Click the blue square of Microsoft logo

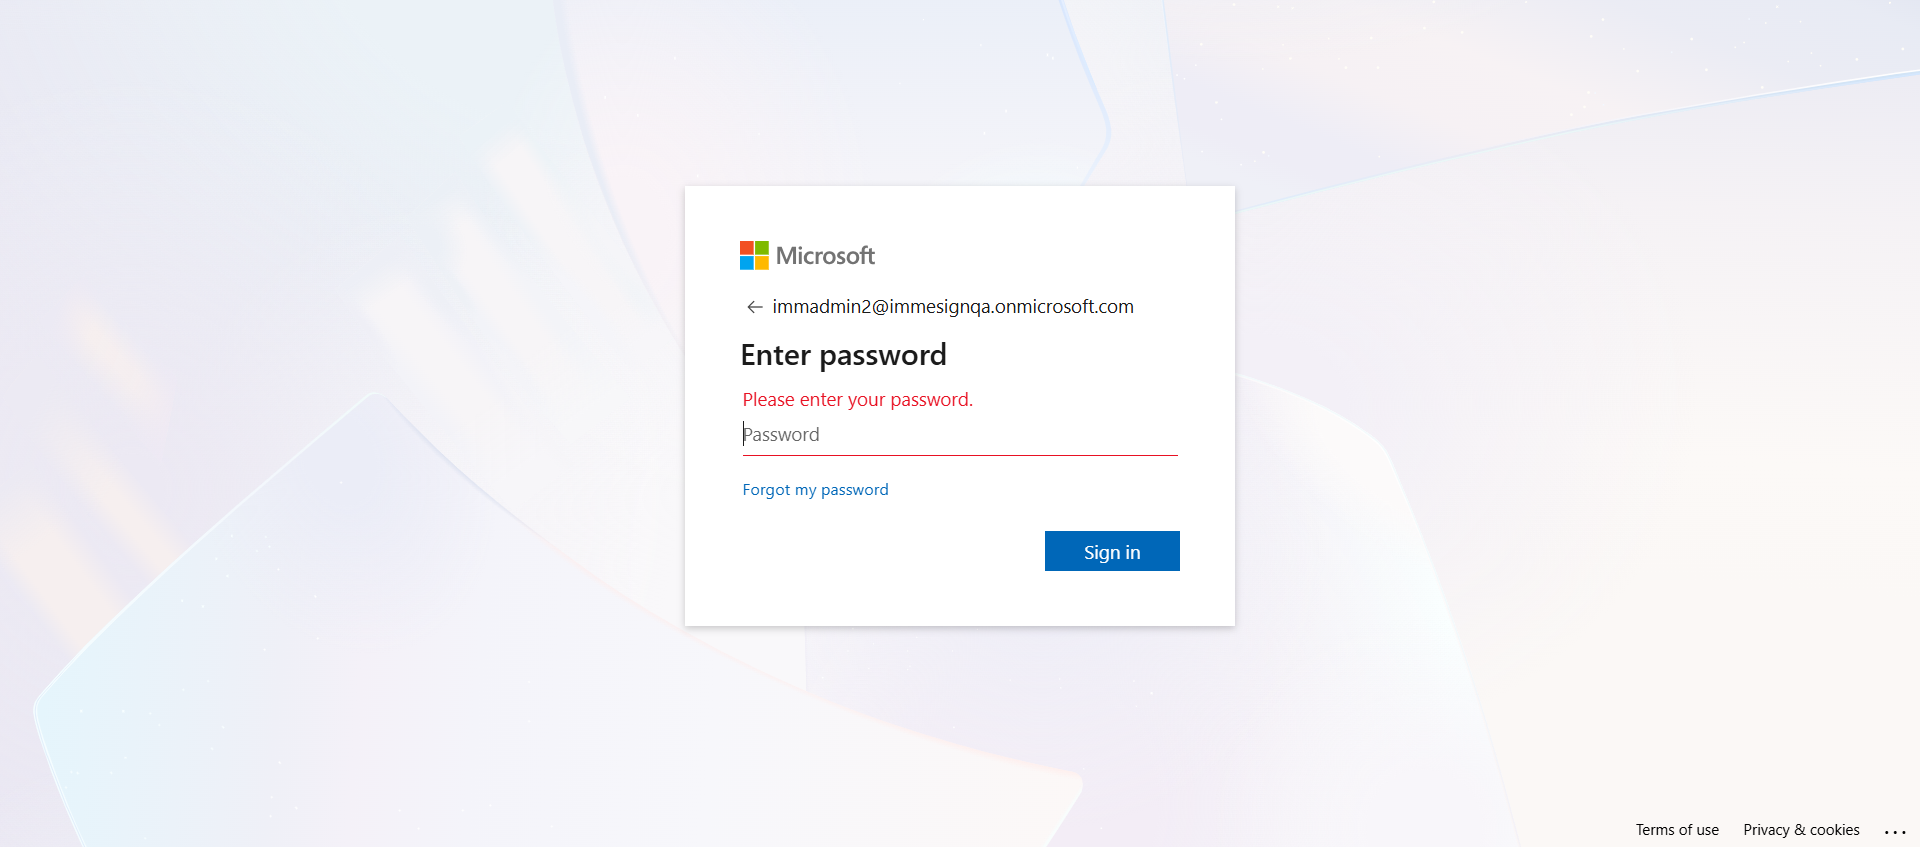point(747,263)
